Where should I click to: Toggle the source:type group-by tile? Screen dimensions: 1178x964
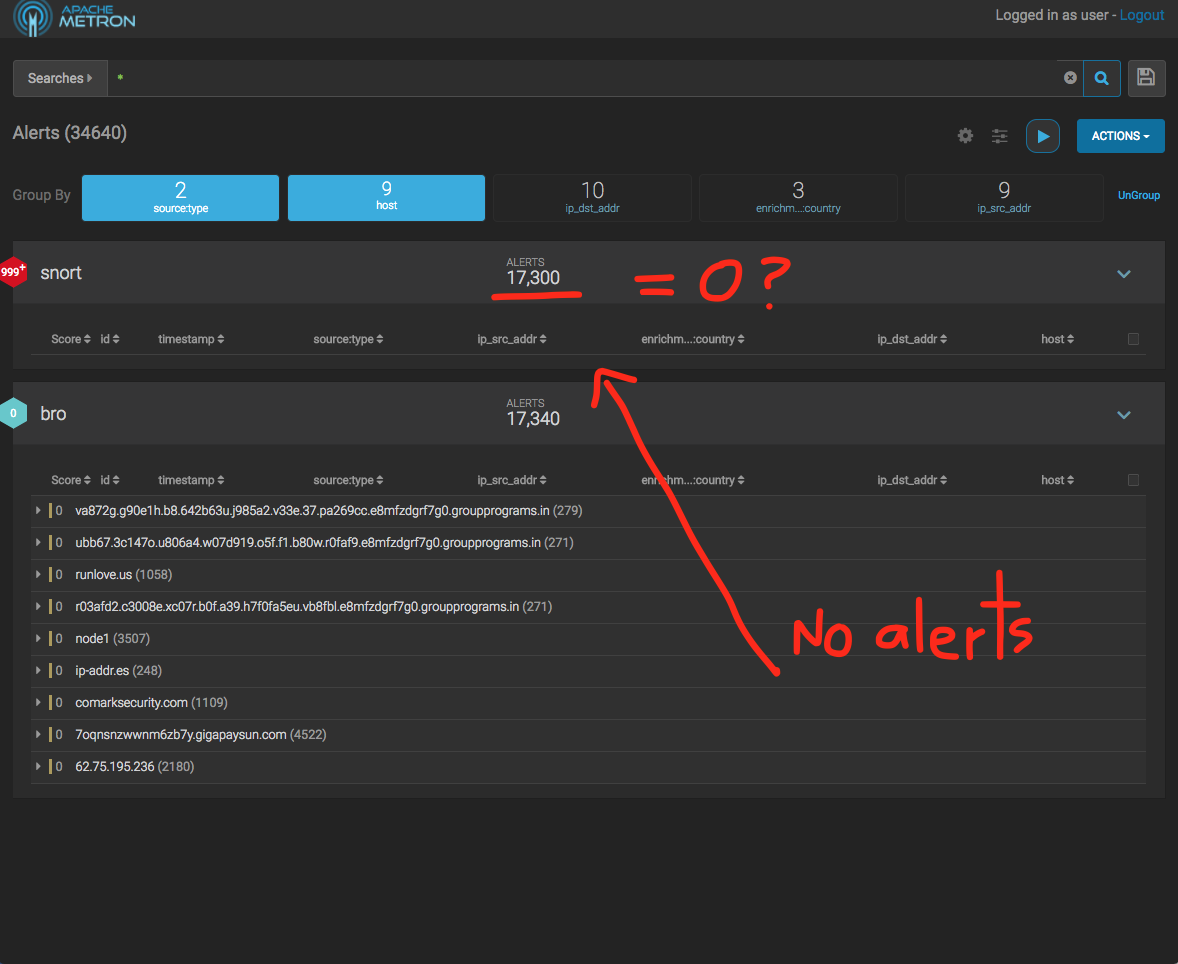coord(180,198)
